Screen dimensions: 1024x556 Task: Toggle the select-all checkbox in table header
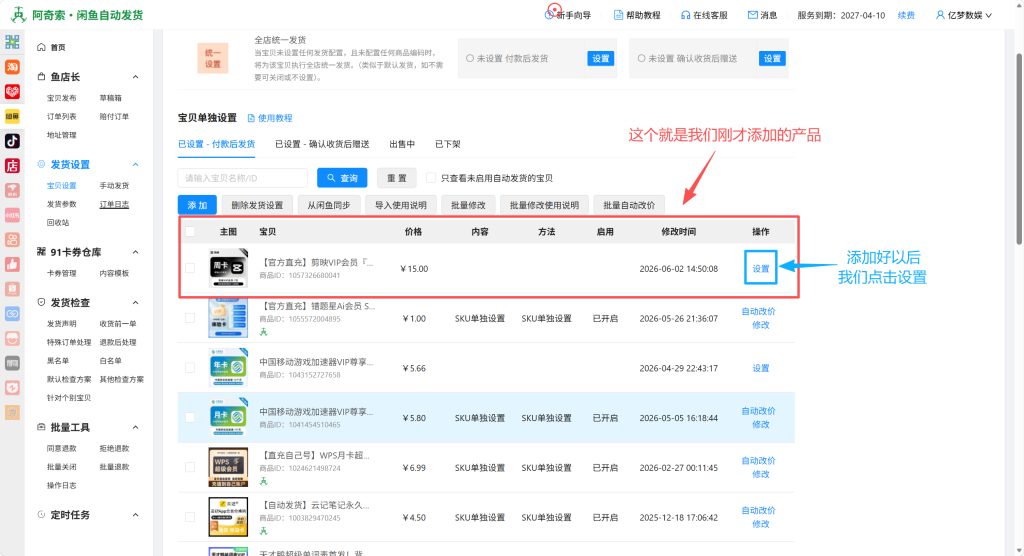[190, 231]
